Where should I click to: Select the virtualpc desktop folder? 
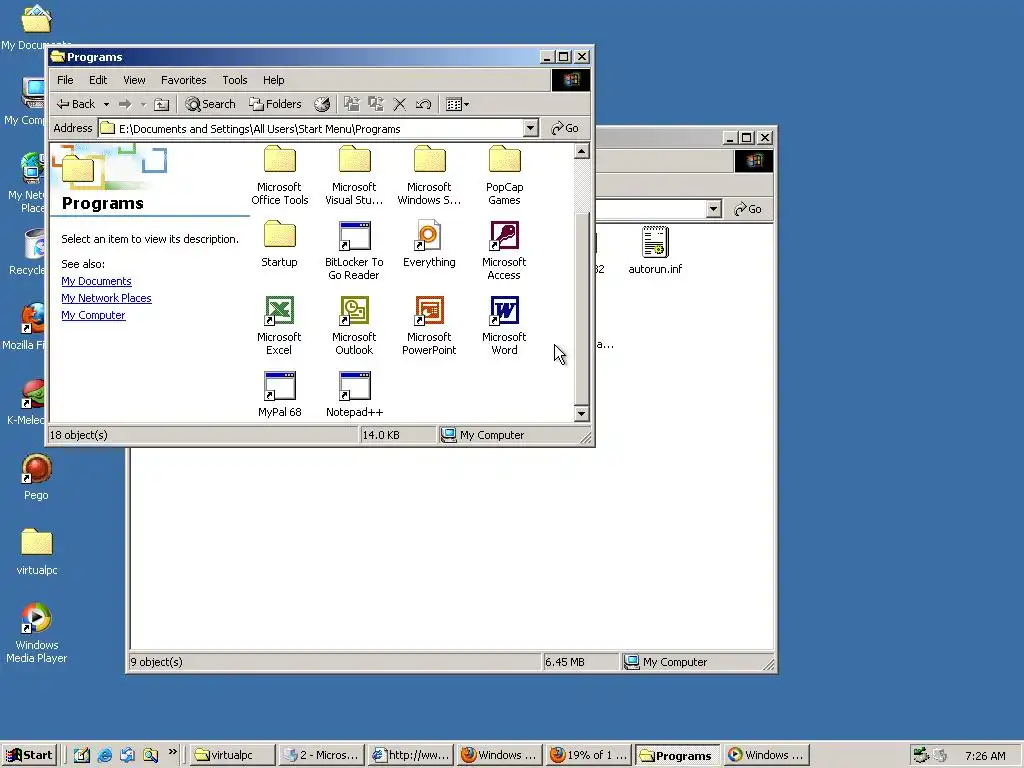(x=37, y=552)
